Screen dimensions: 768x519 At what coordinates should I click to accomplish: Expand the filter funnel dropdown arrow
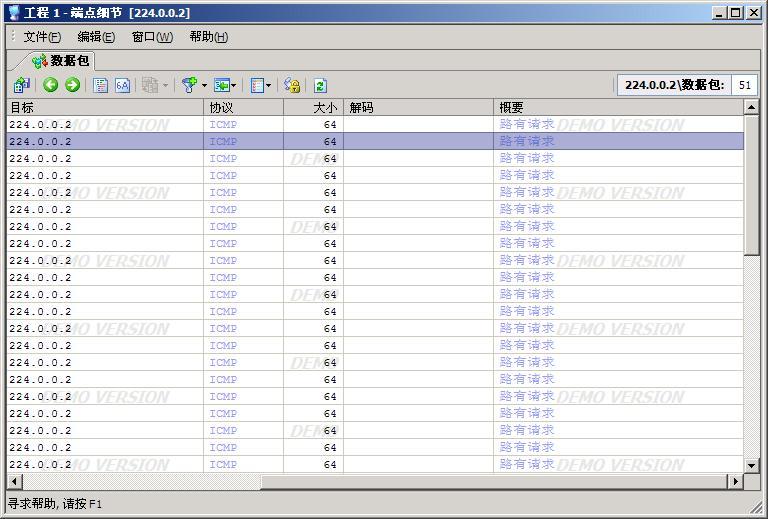coord(204,86)
